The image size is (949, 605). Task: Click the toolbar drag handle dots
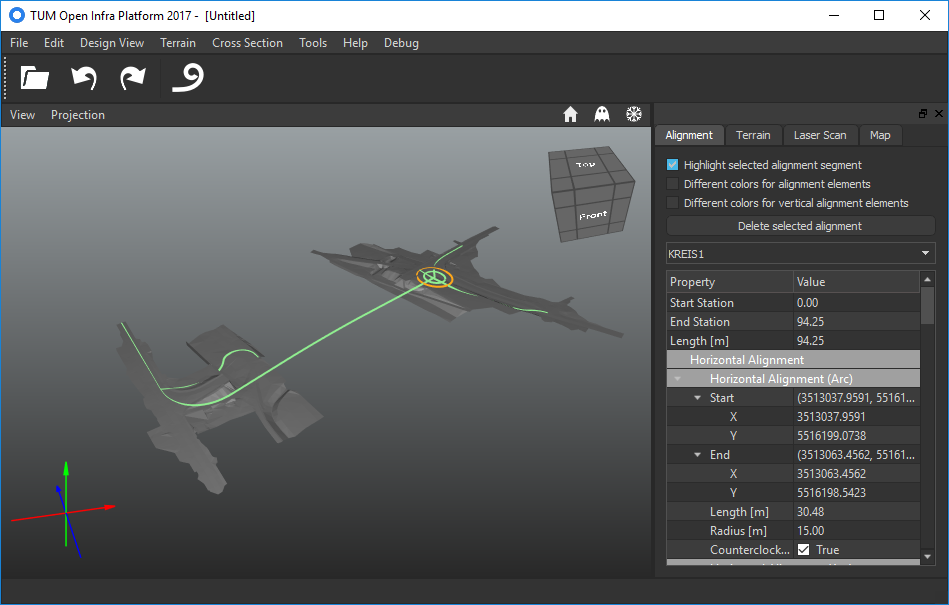point(5,77)
